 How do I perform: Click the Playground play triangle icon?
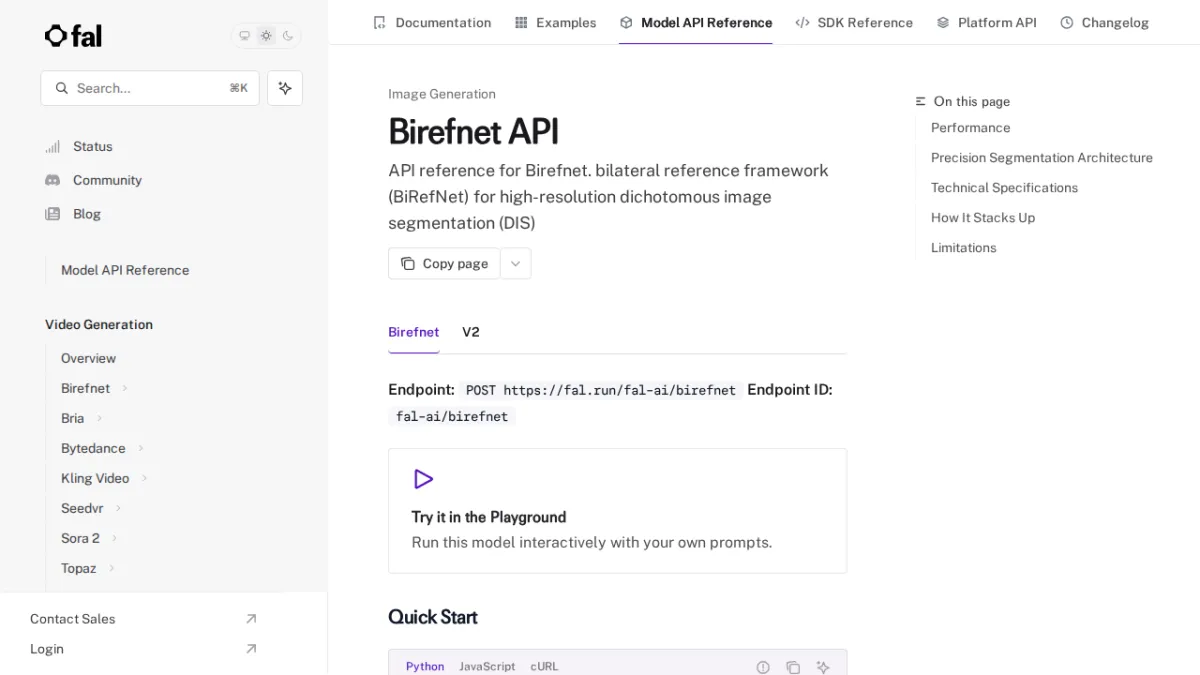click(x=423, y=479)
